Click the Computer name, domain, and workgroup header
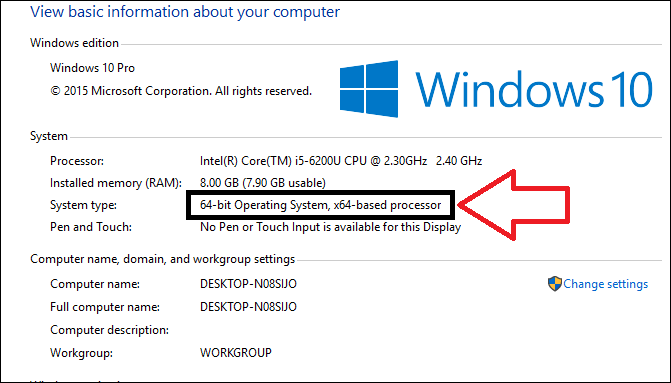The height and width of the screenshot is (383, 671). pyautogui.click(x=163, y=259)
